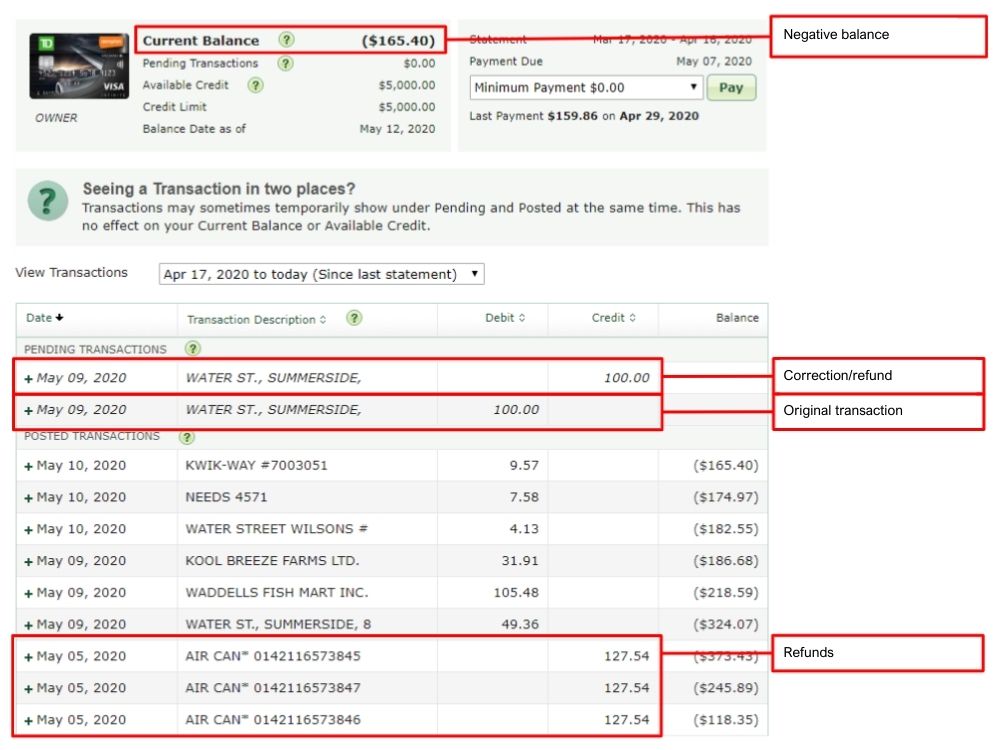
Task: Click help icon beside Available Credit
Action: coord(256,85)
